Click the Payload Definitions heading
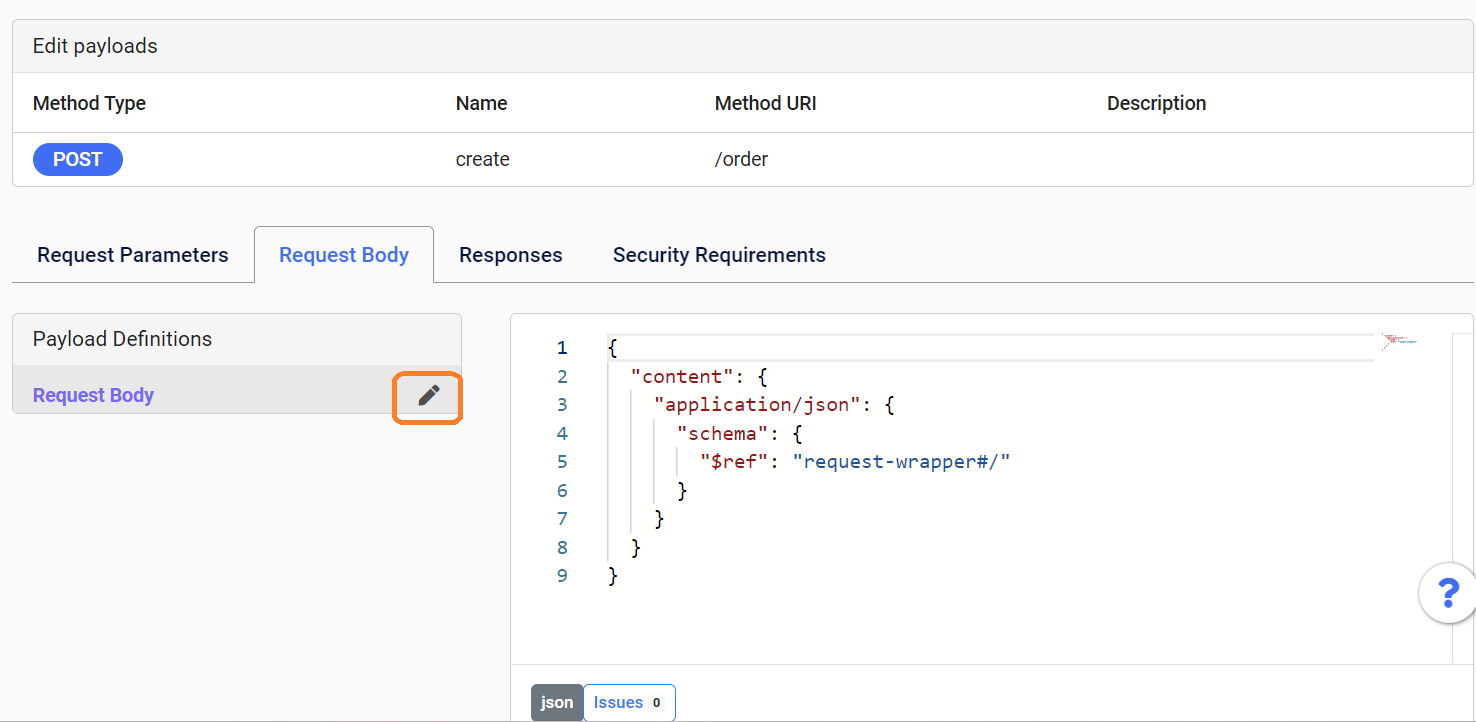This screenshot has height=722, width=1476. tap(122, 339)
